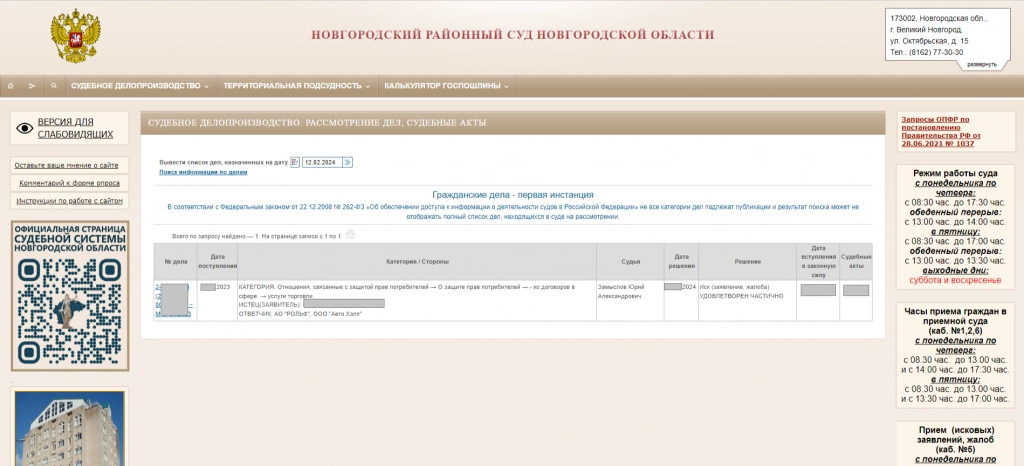This screenshot has width=1024, height=466.
Task: Click the Тел.: (8162) 77-30-30 text
Action: [926, 52]
